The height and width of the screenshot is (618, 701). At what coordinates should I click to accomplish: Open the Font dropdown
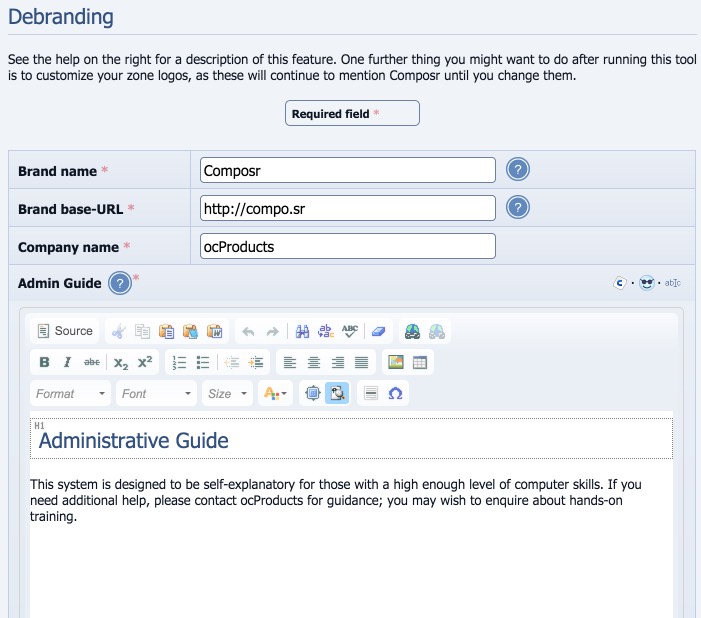click(x=156, y=394)
